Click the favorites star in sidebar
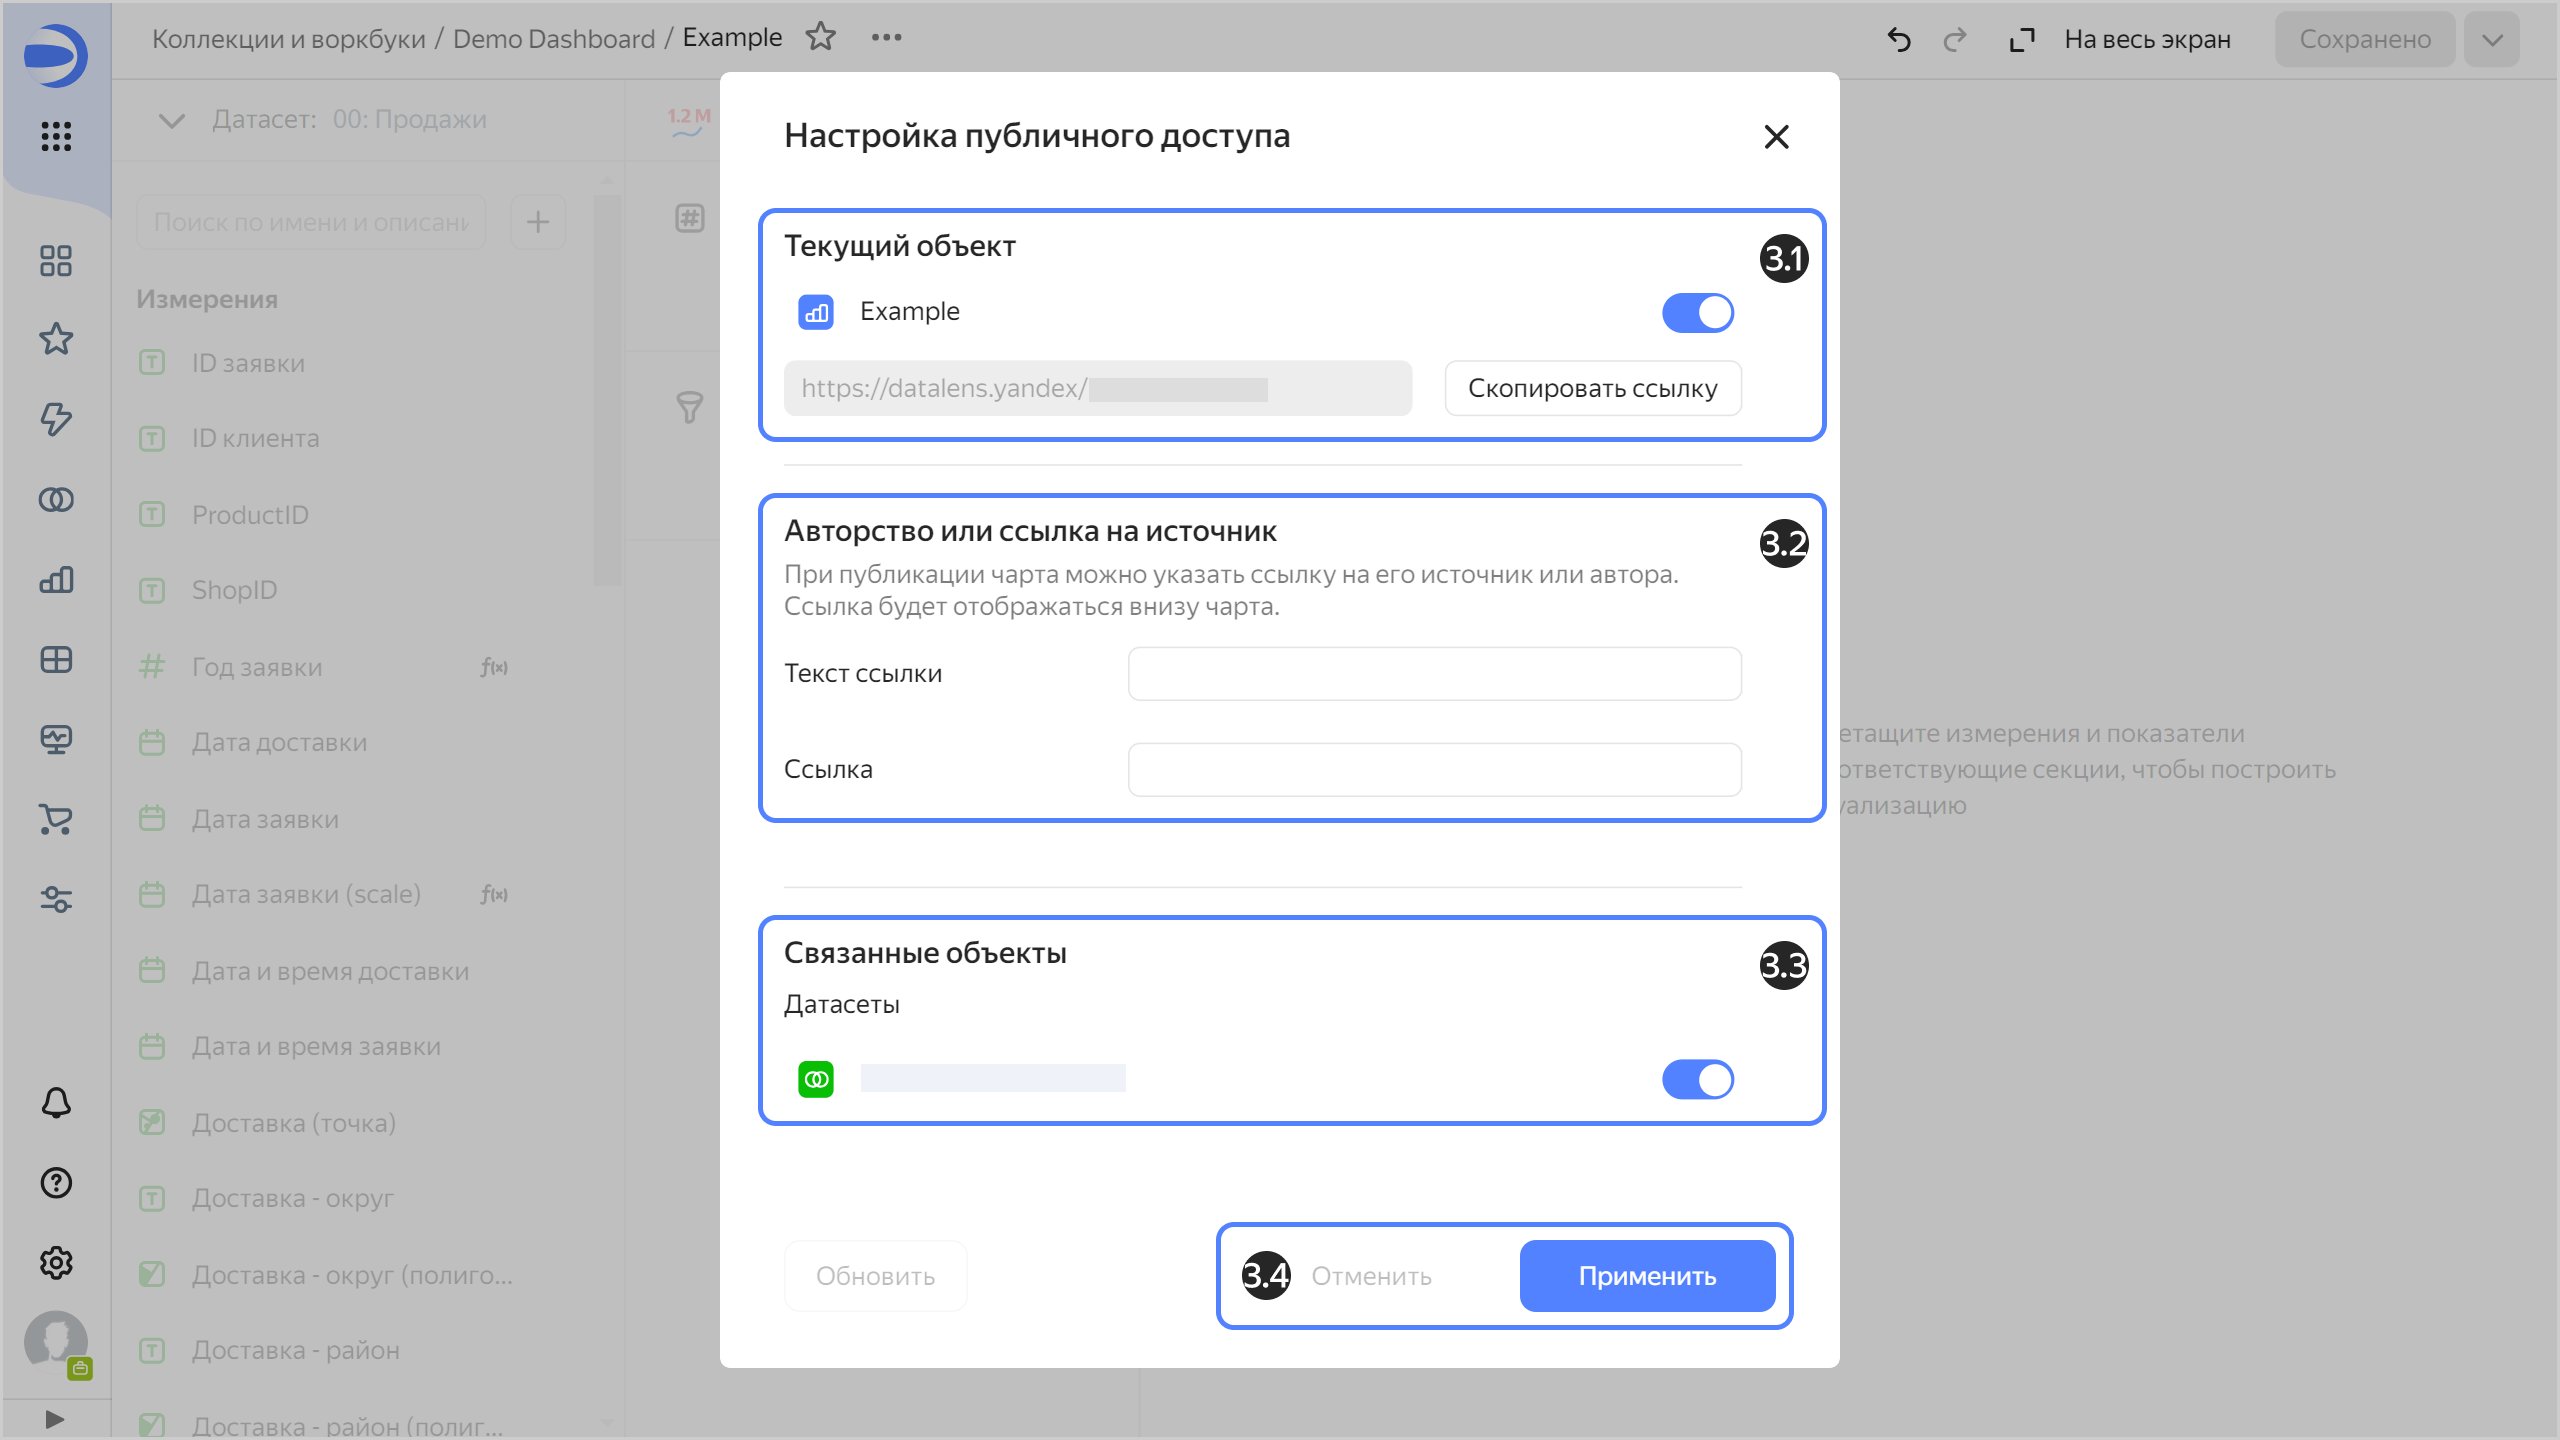2560x1440 pixels. click(x=56, y=339)
